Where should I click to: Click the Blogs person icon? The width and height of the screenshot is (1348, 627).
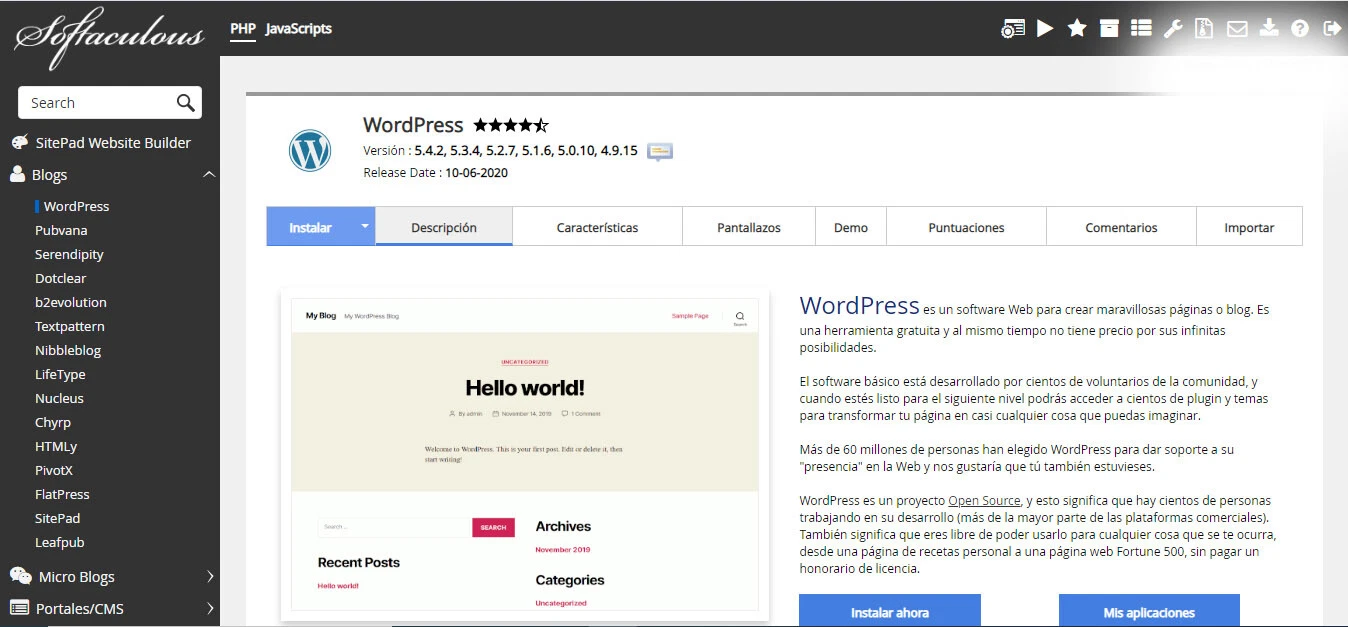tap(18, 174)
